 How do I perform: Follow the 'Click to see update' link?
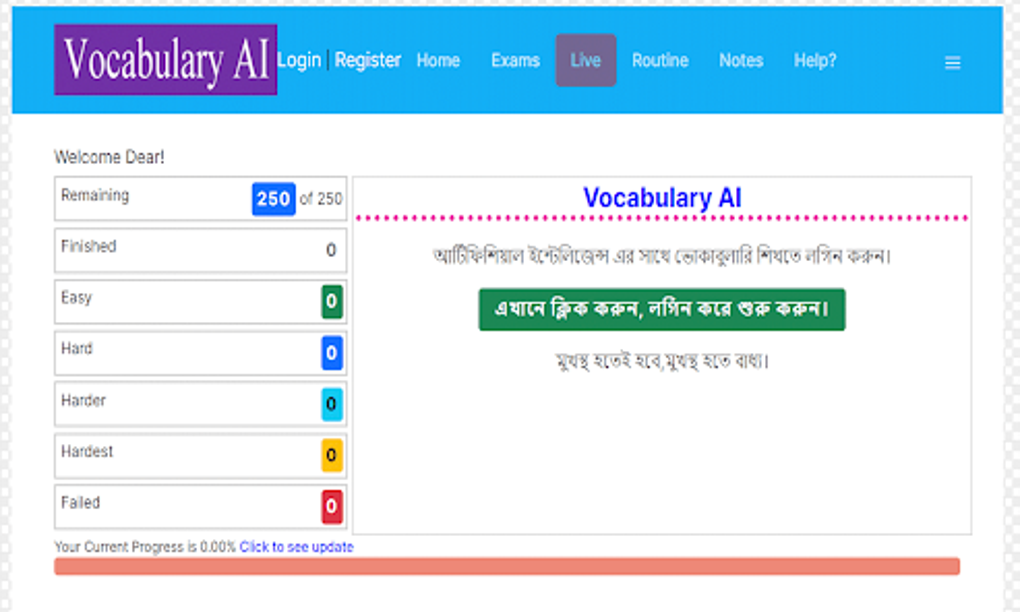296,547
